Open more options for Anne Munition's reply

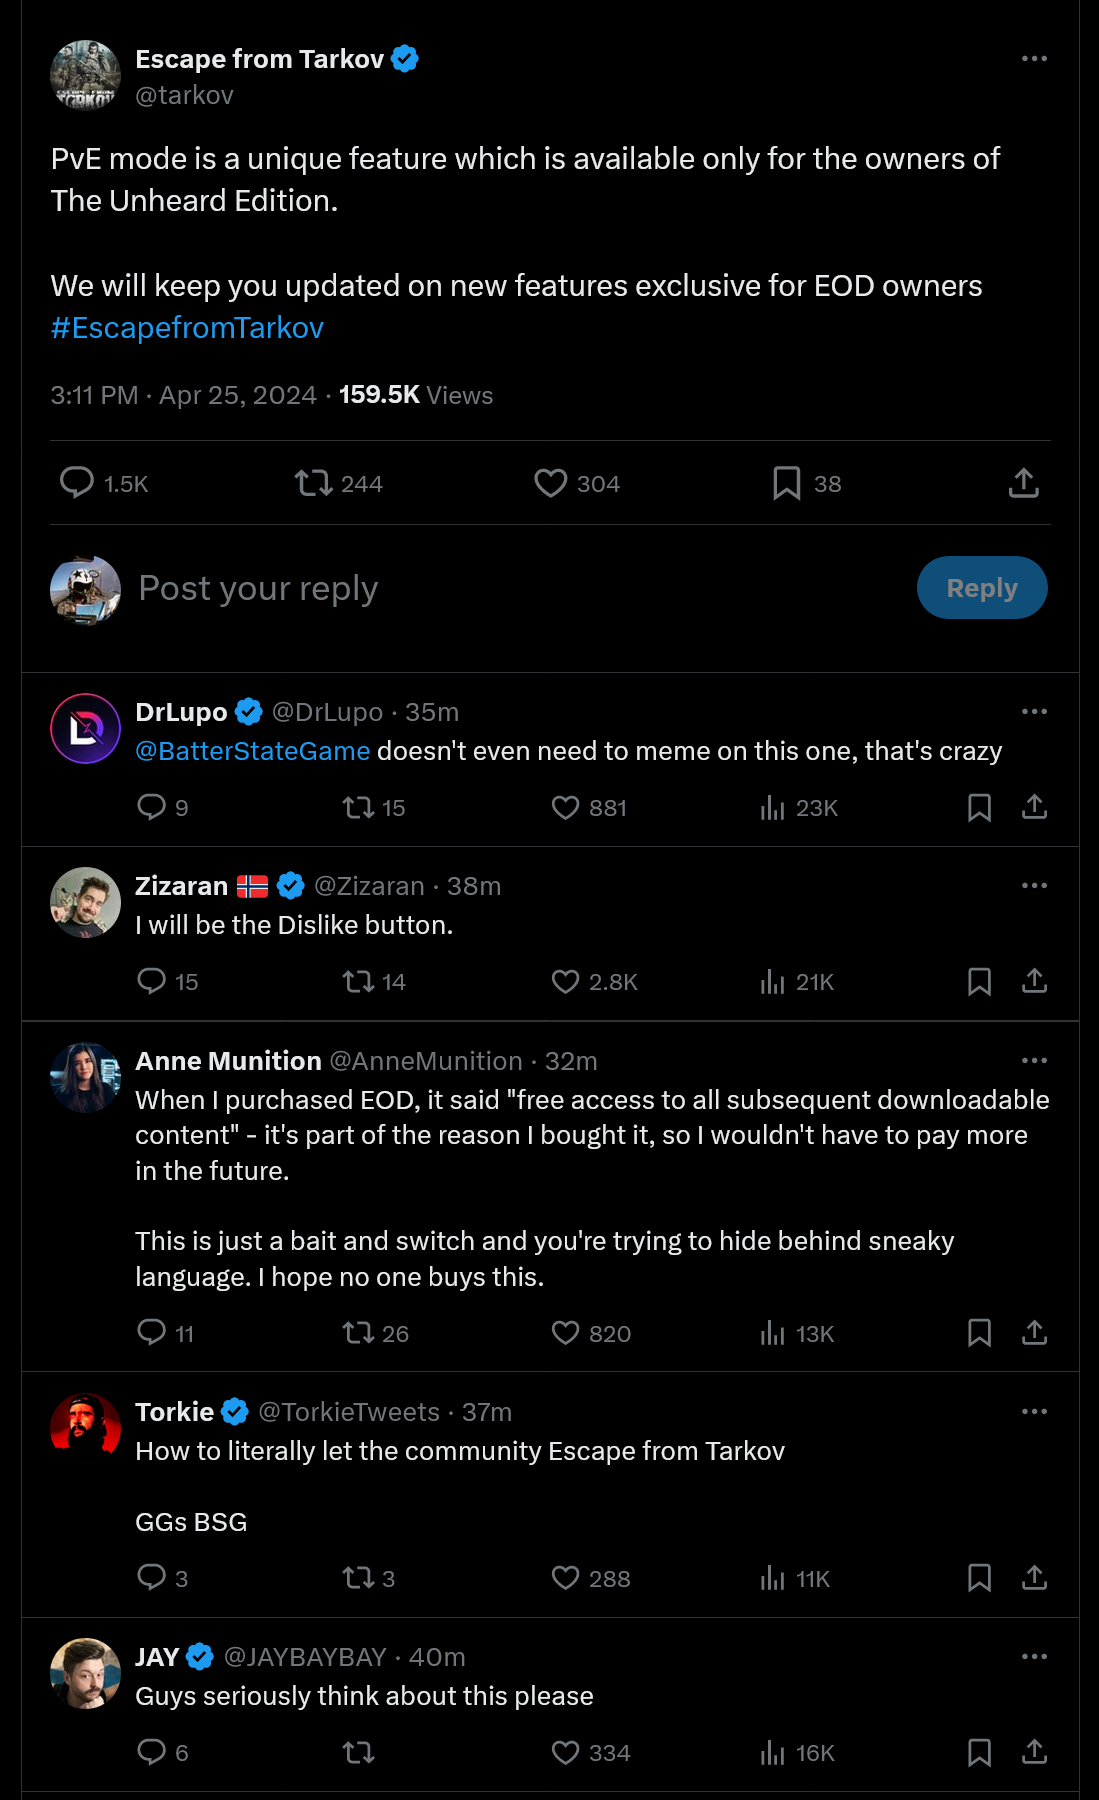point(1034,1061)
